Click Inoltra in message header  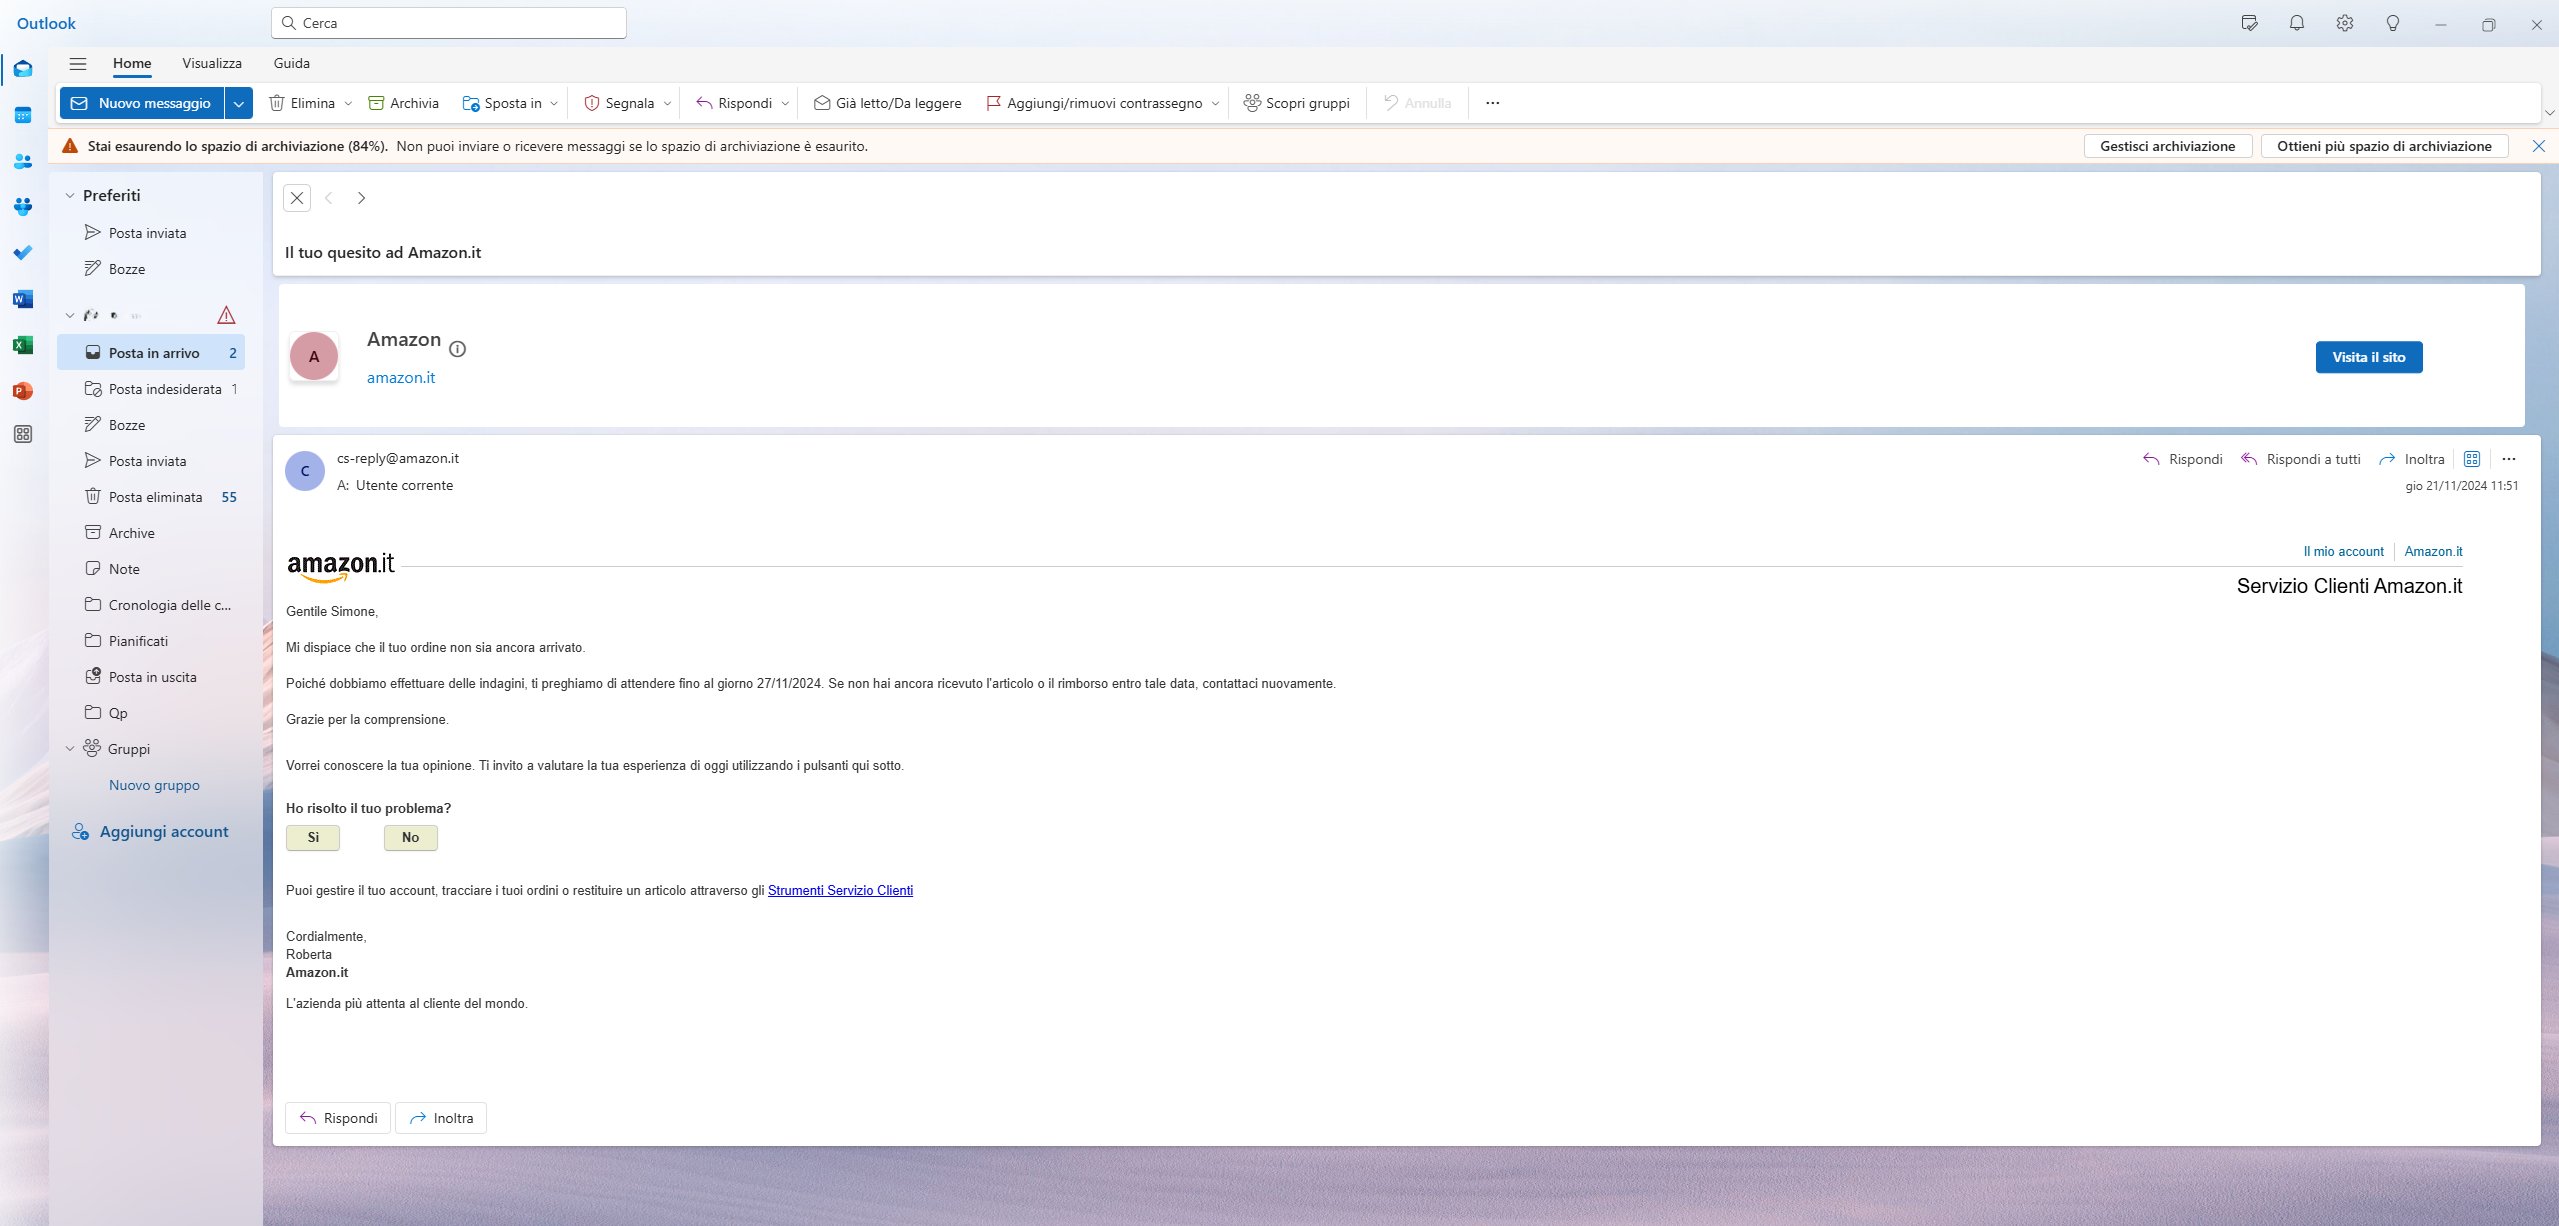(2411, 459)
